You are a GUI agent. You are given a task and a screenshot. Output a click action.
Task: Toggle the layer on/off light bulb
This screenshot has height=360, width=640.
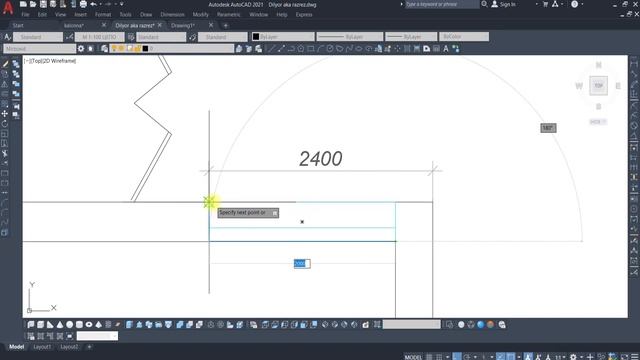[114, 49]
